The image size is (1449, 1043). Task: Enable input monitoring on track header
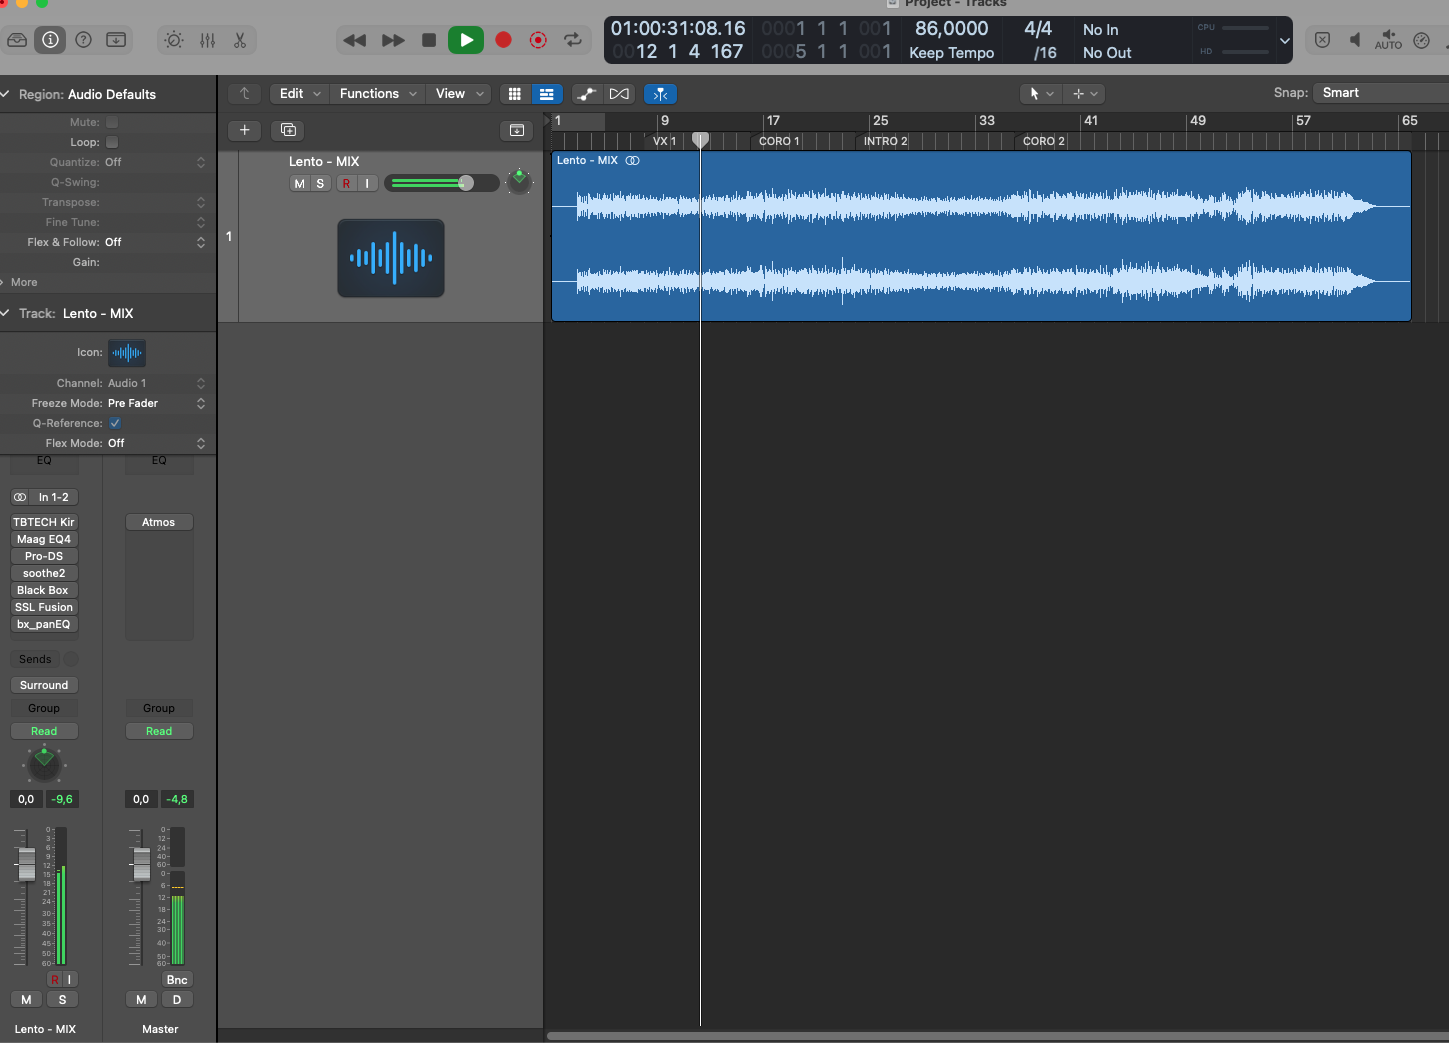click(x=368, y=183)
